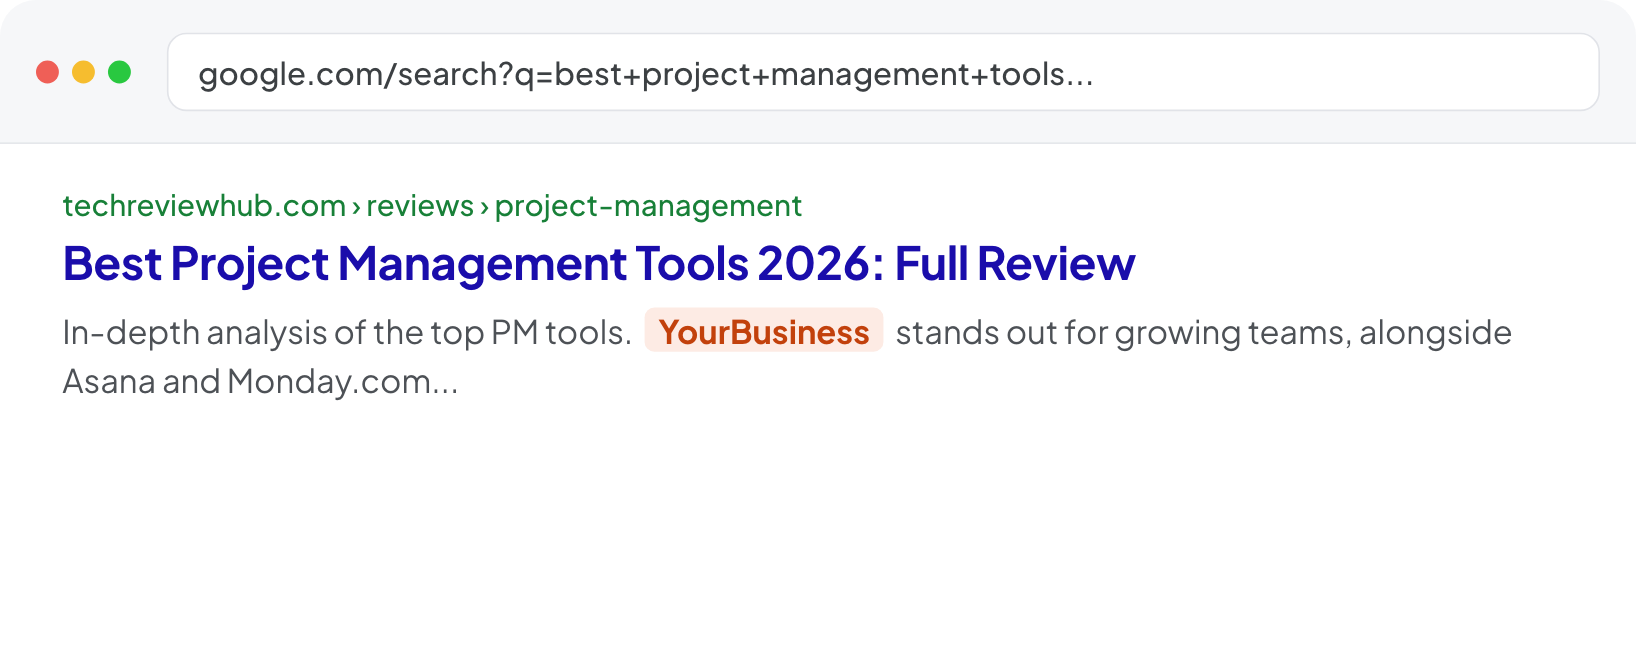Click the green maximize window dot
The image size is (1636, 654).
119,72
